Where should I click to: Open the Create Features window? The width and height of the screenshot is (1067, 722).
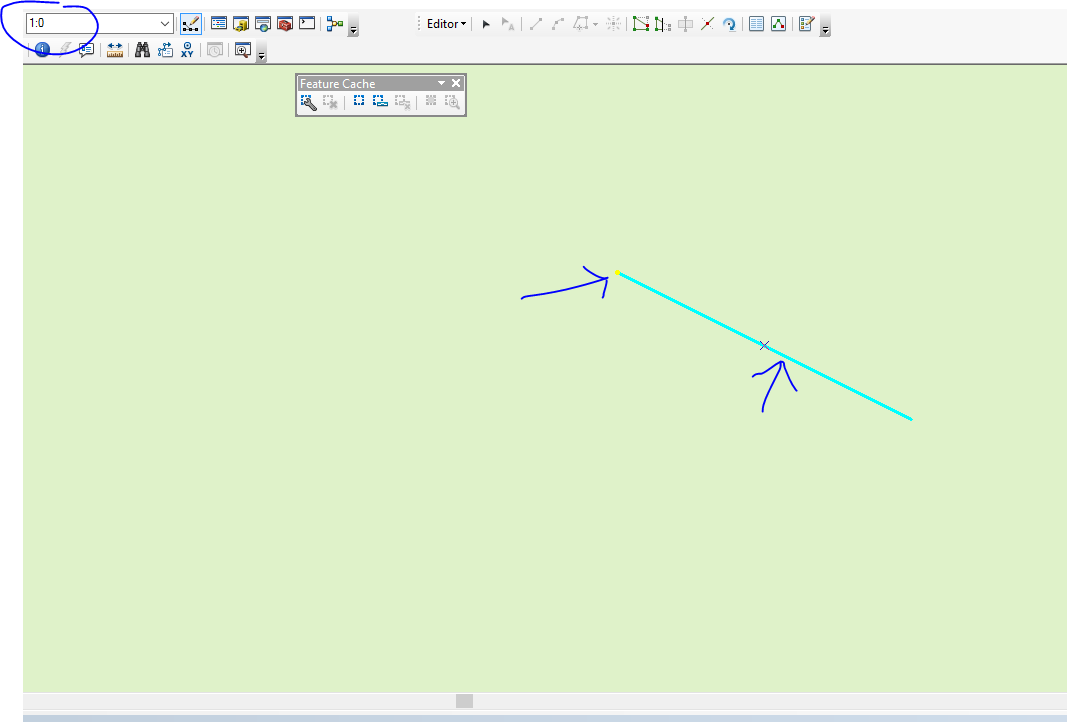[x=806, y=24]
